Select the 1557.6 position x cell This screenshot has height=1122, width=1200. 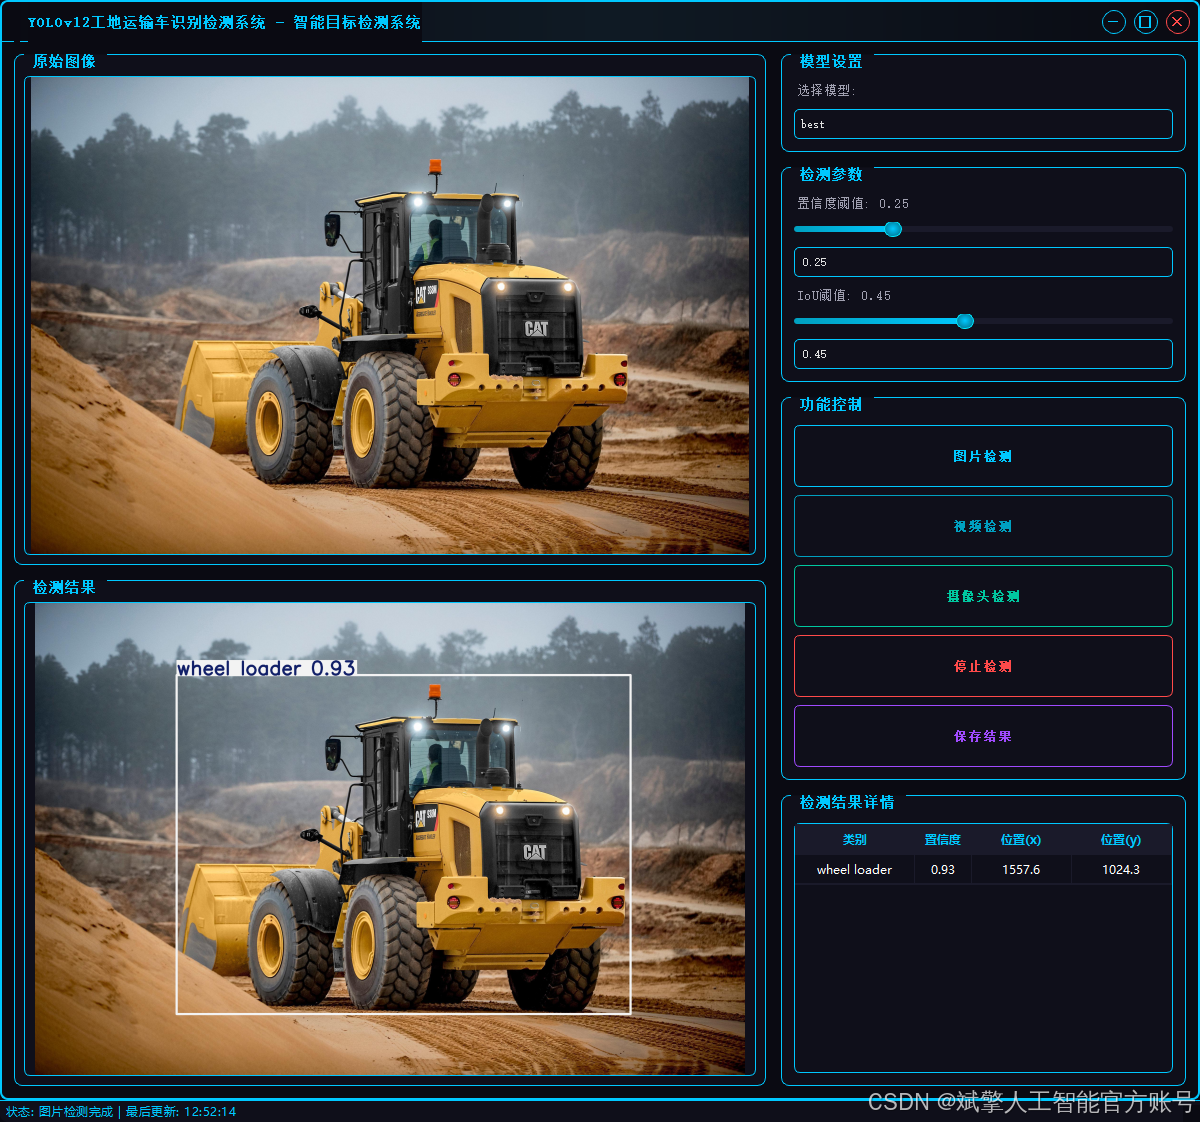[1021, 870]
